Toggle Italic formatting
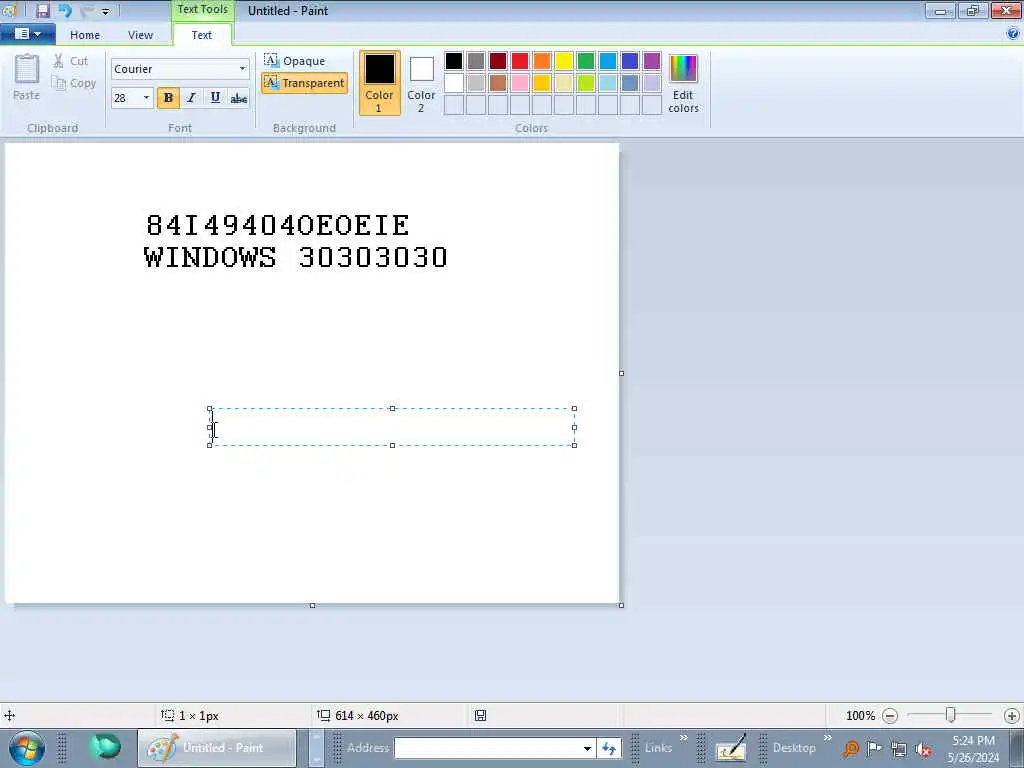 191,98
